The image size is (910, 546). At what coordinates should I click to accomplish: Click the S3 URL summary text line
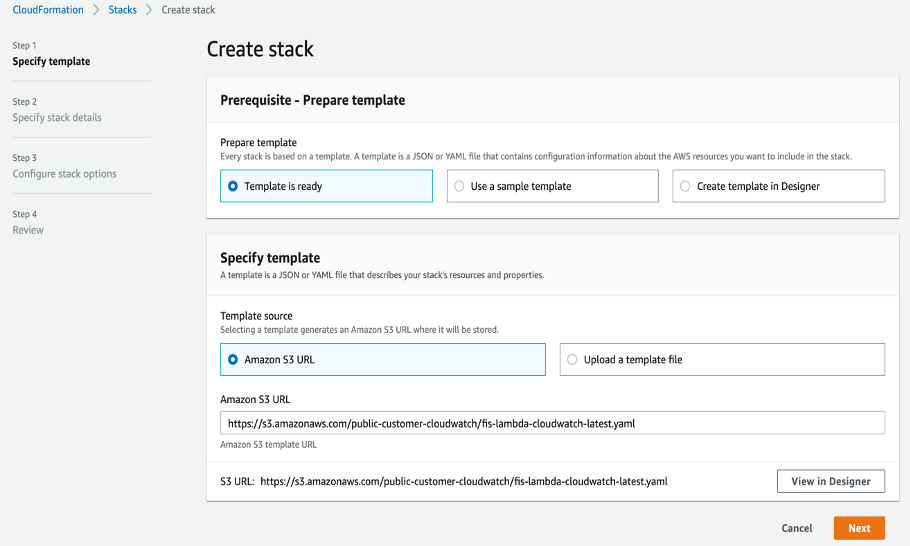[444, 481]
